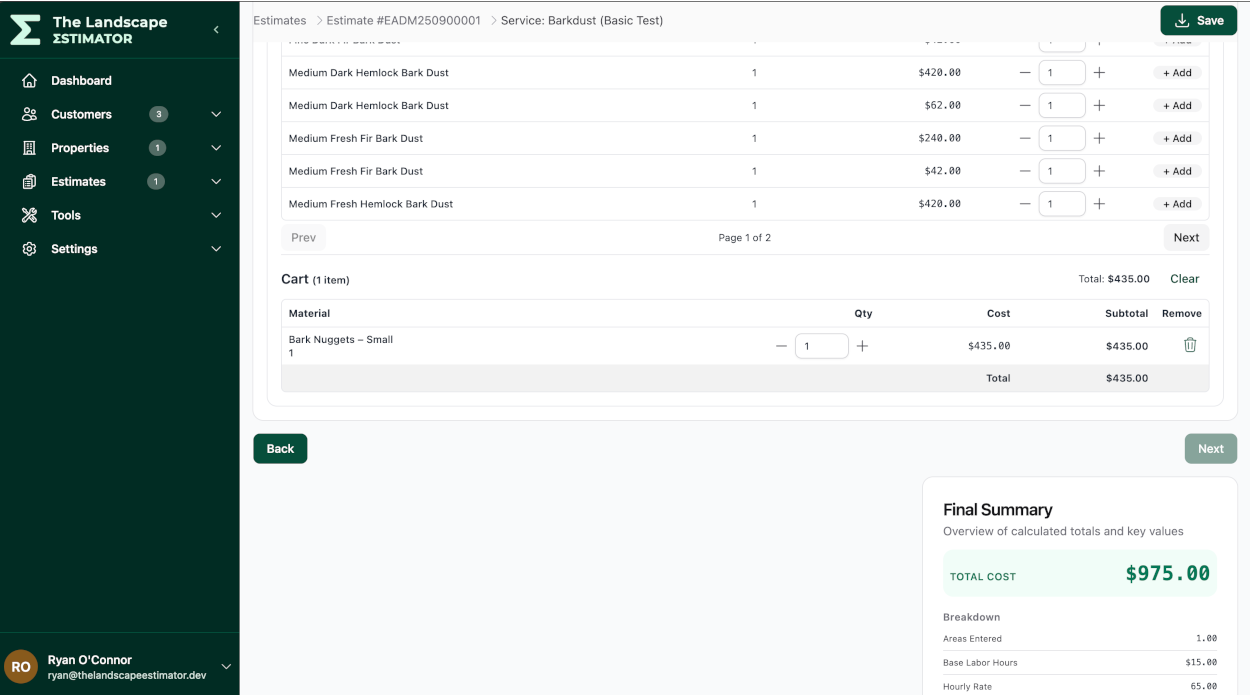Screen dimensions: 1256x695
Task: Click the cart quantity input field
Action: 822,344
